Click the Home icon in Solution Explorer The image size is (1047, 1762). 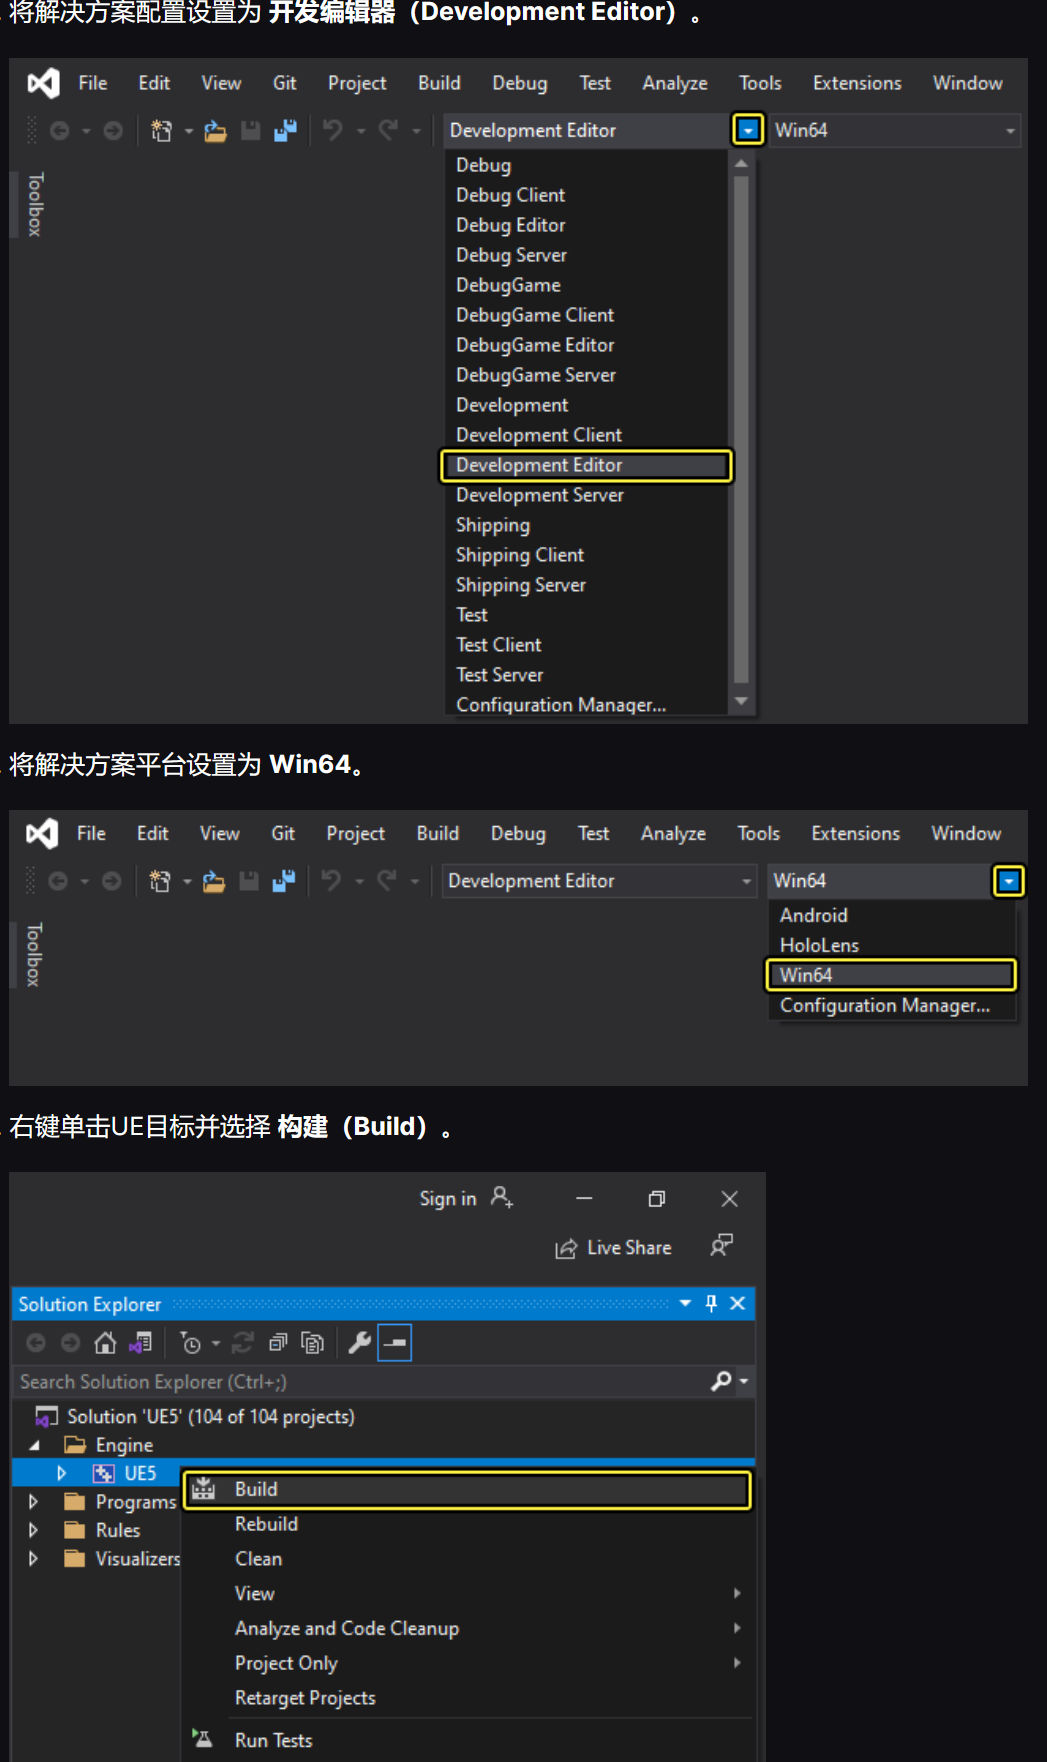[105, 1343]
